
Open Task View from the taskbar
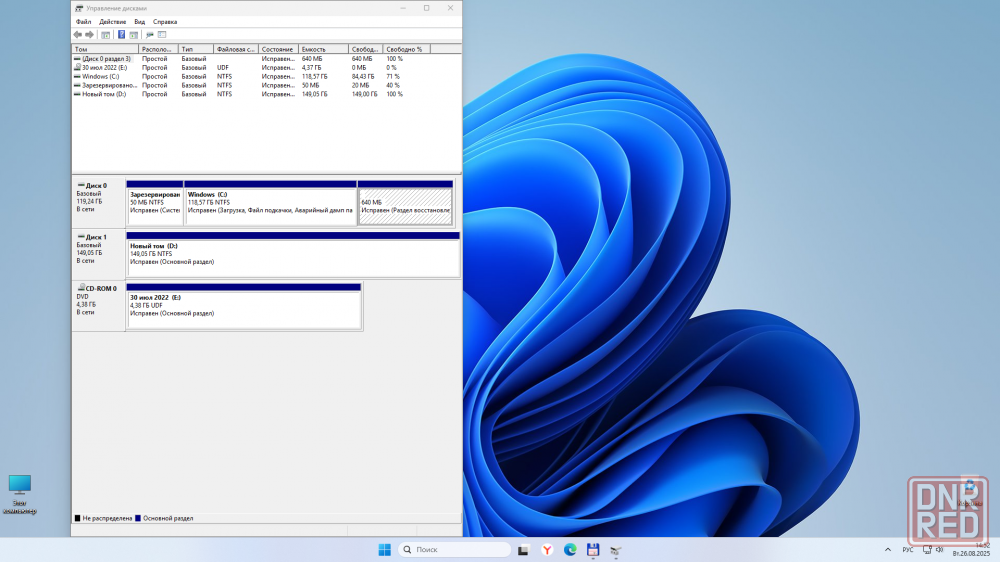click(x=524, y=550)
